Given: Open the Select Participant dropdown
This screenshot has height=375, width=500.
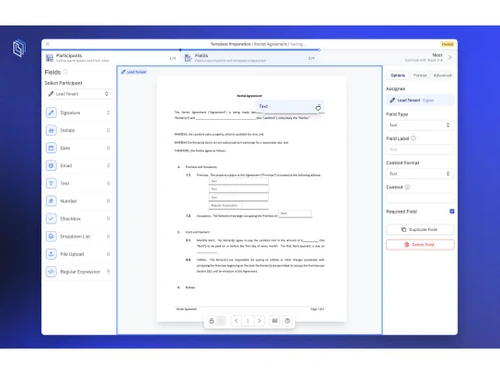Looking at the screenshot, I should (79, 94).
